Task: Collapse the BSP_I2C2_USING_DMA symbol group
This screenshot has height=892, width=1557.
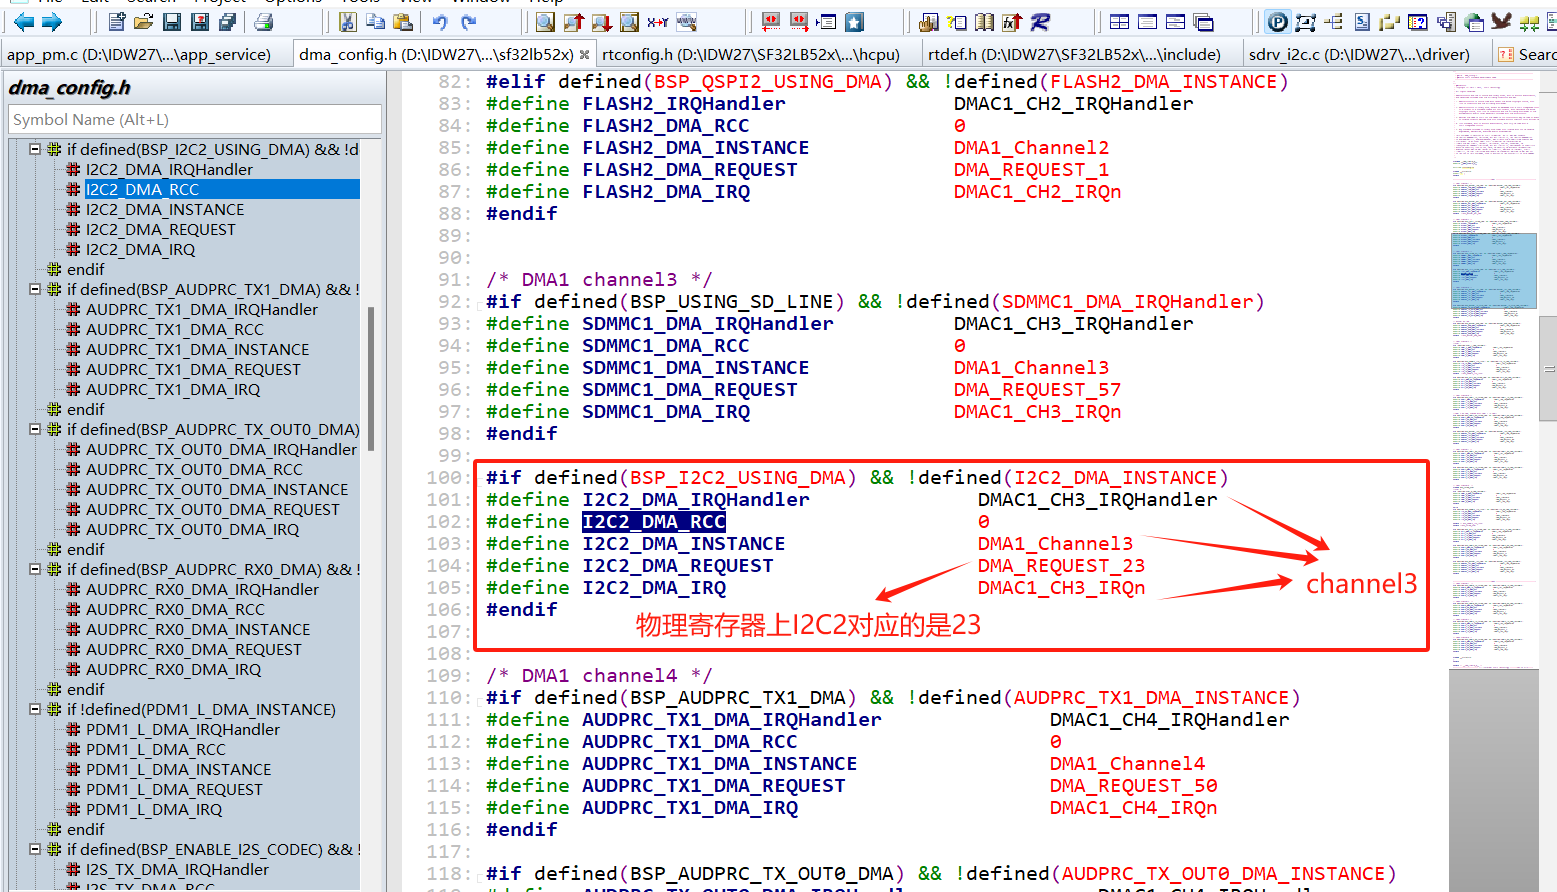Action: (x=35, y=149)
